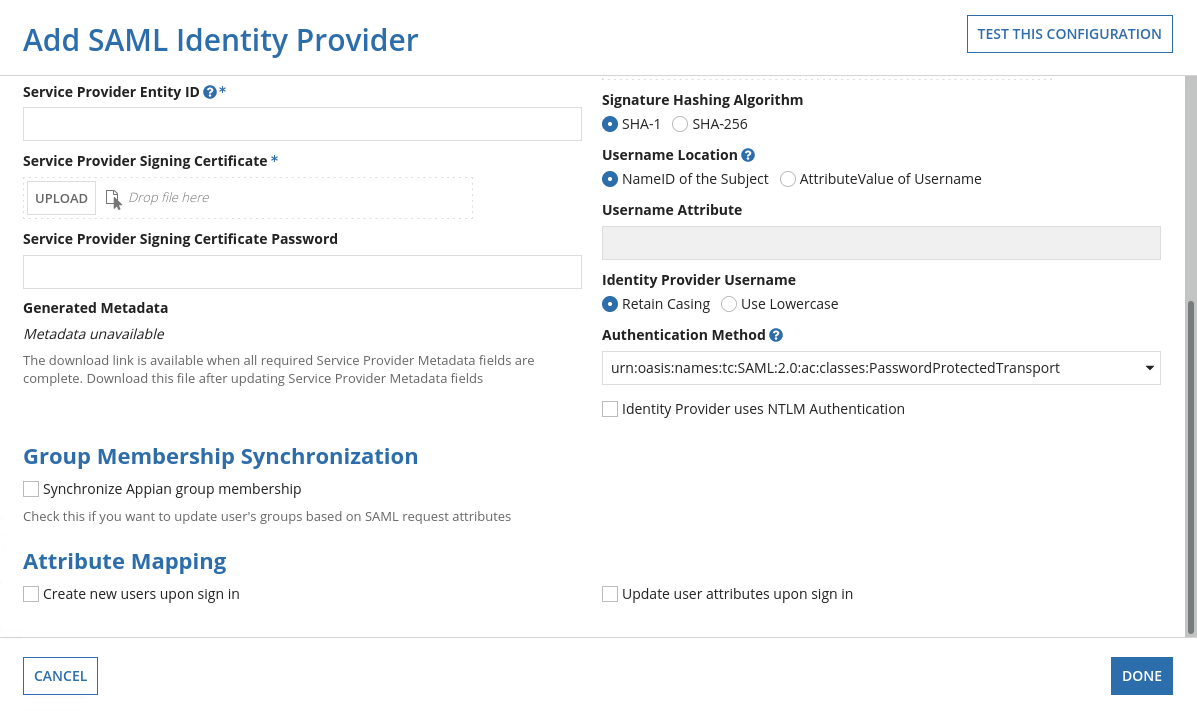Select SHA-1 hashing algorithm
The width and height of the screenshot is (1197, 711).
coord(610,124)
